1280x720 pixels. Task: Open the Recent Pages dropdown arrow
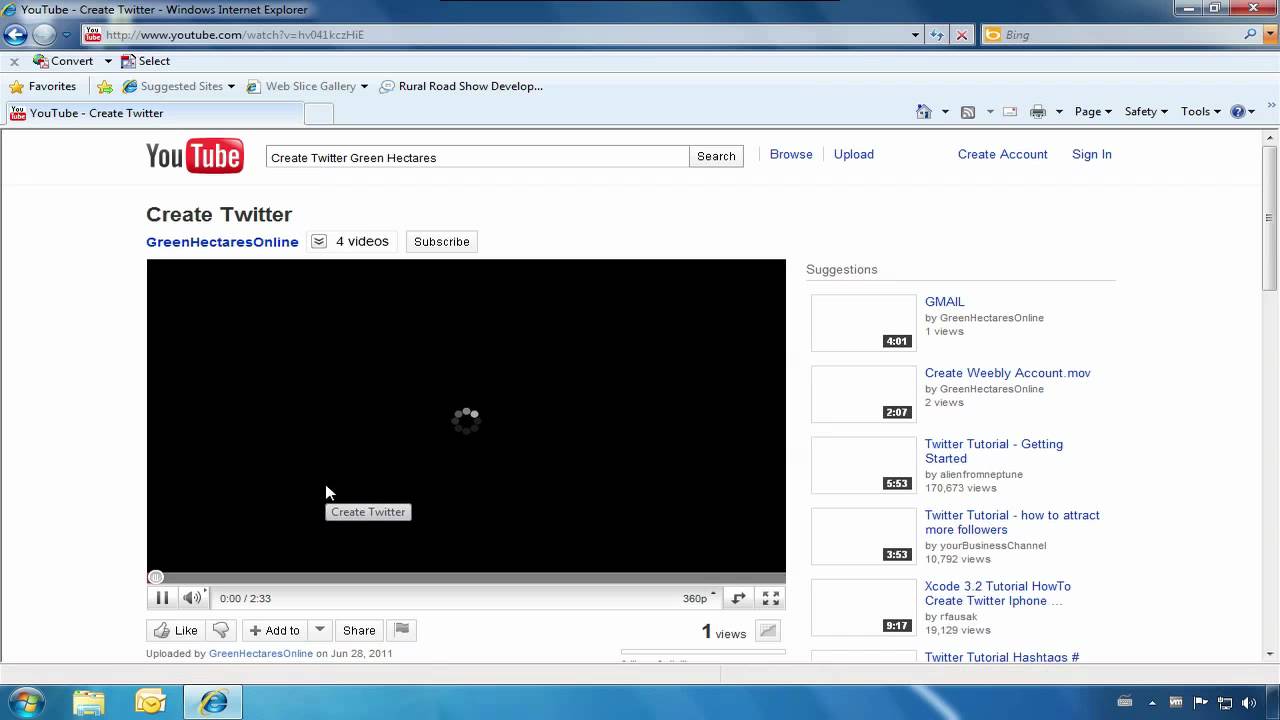[66, 35]
